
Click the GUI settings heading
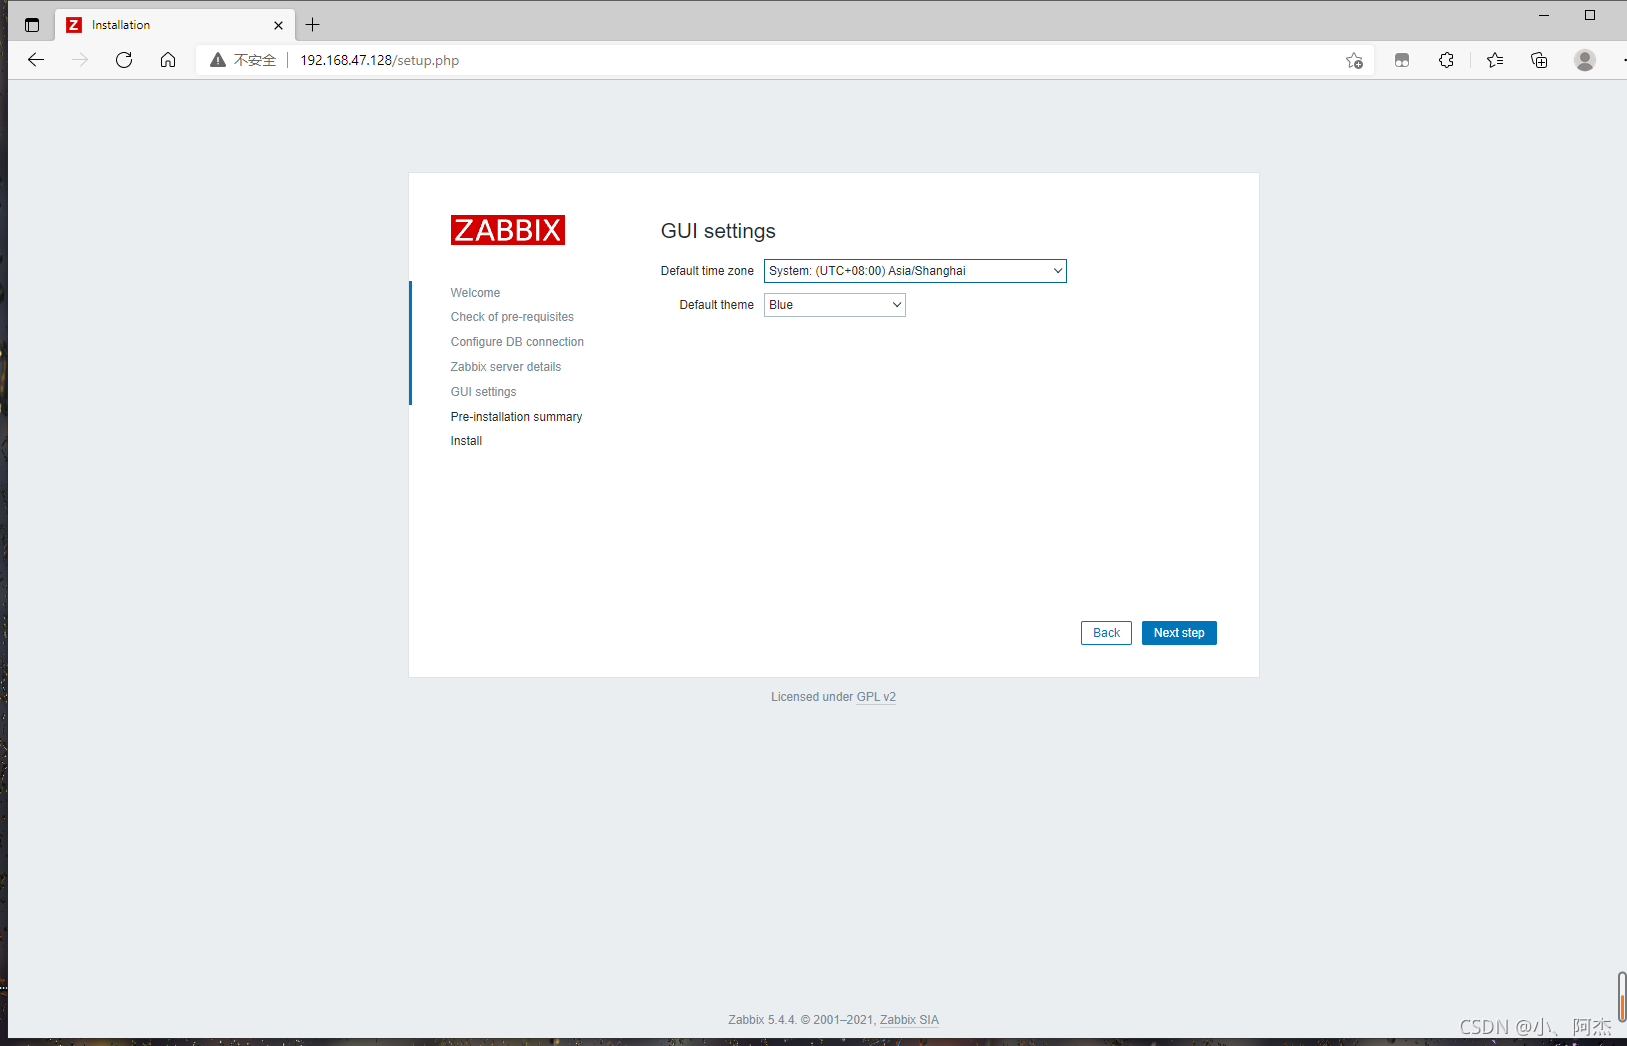718,231
